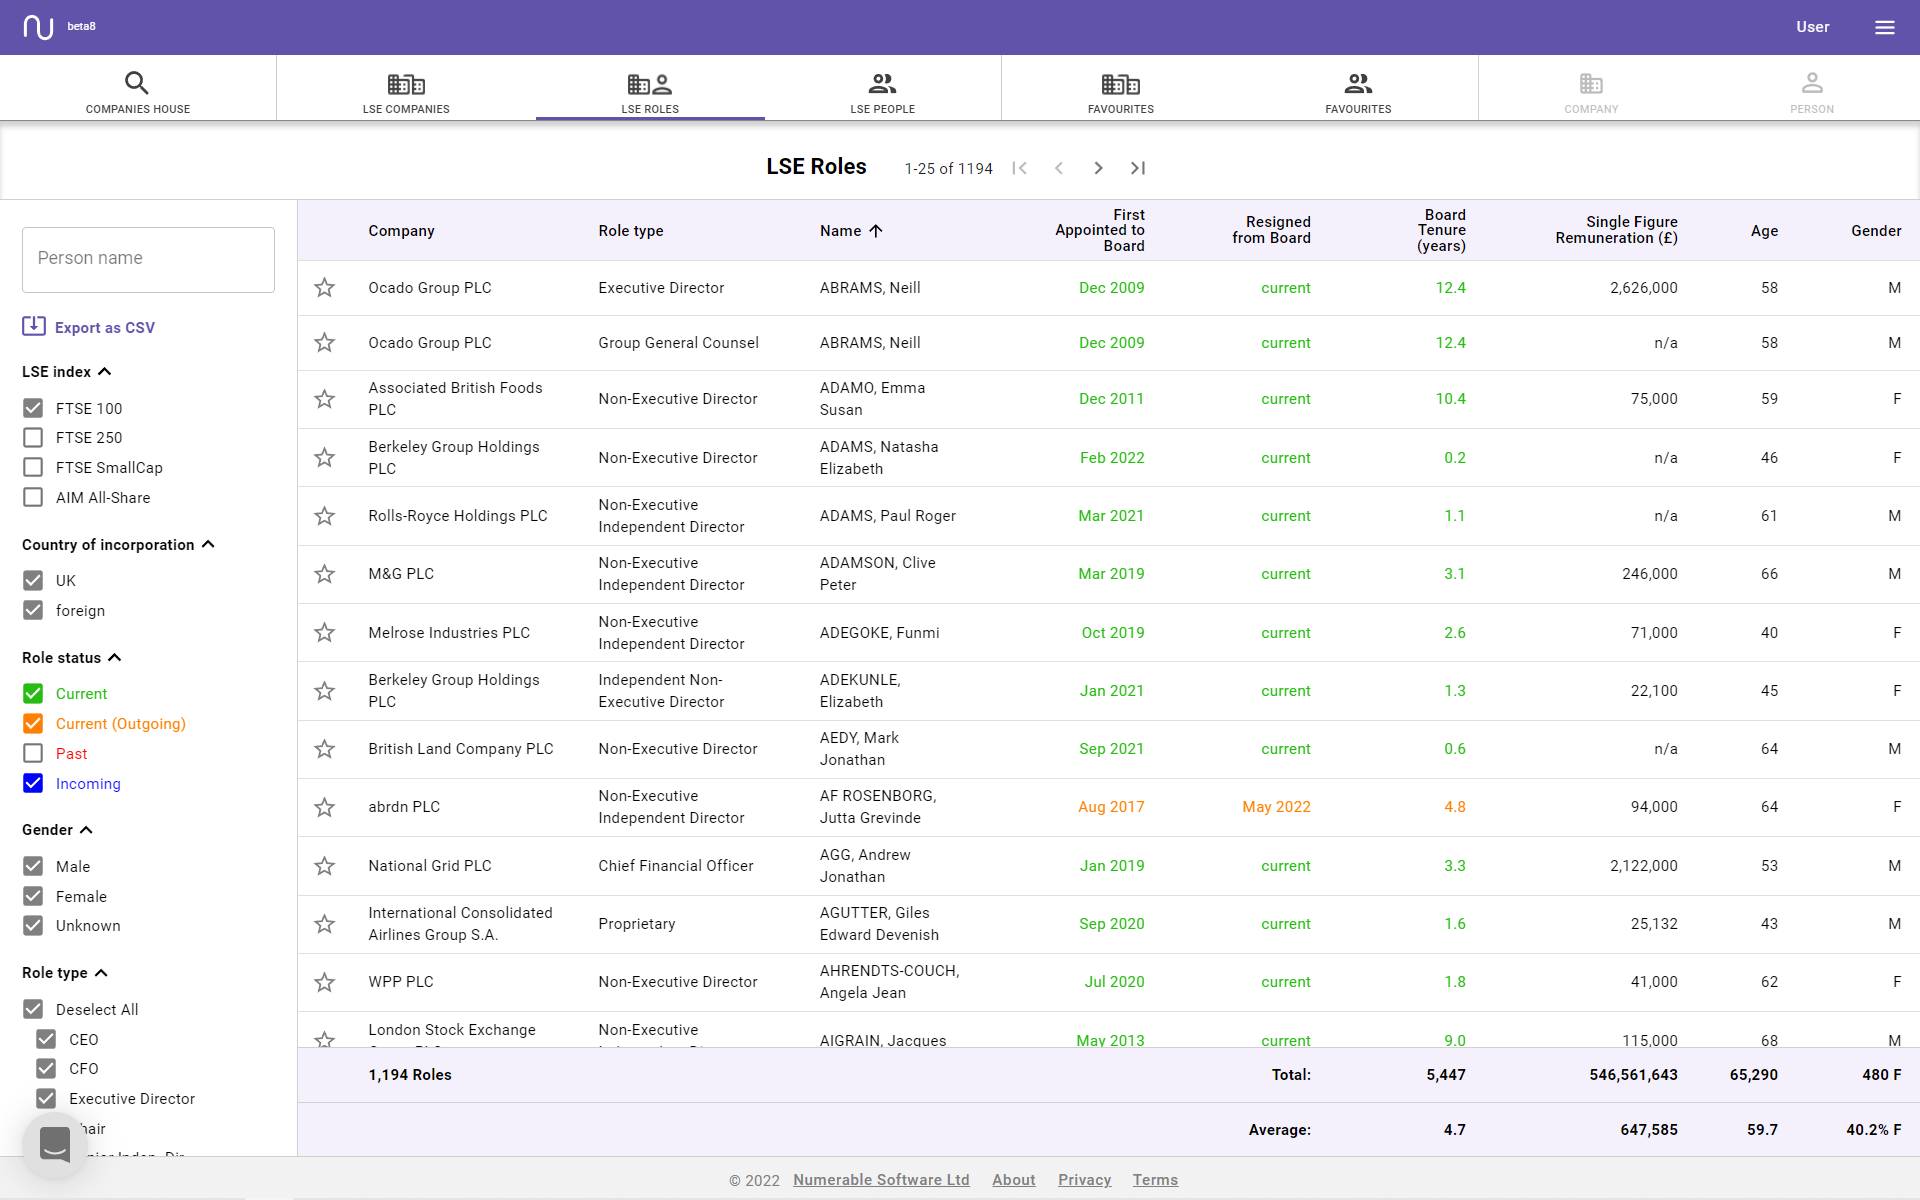Viewport: 1920px width, 1200px height.
Task: Favourite the Melrose Industries PLC row
Action: (324, 633)
